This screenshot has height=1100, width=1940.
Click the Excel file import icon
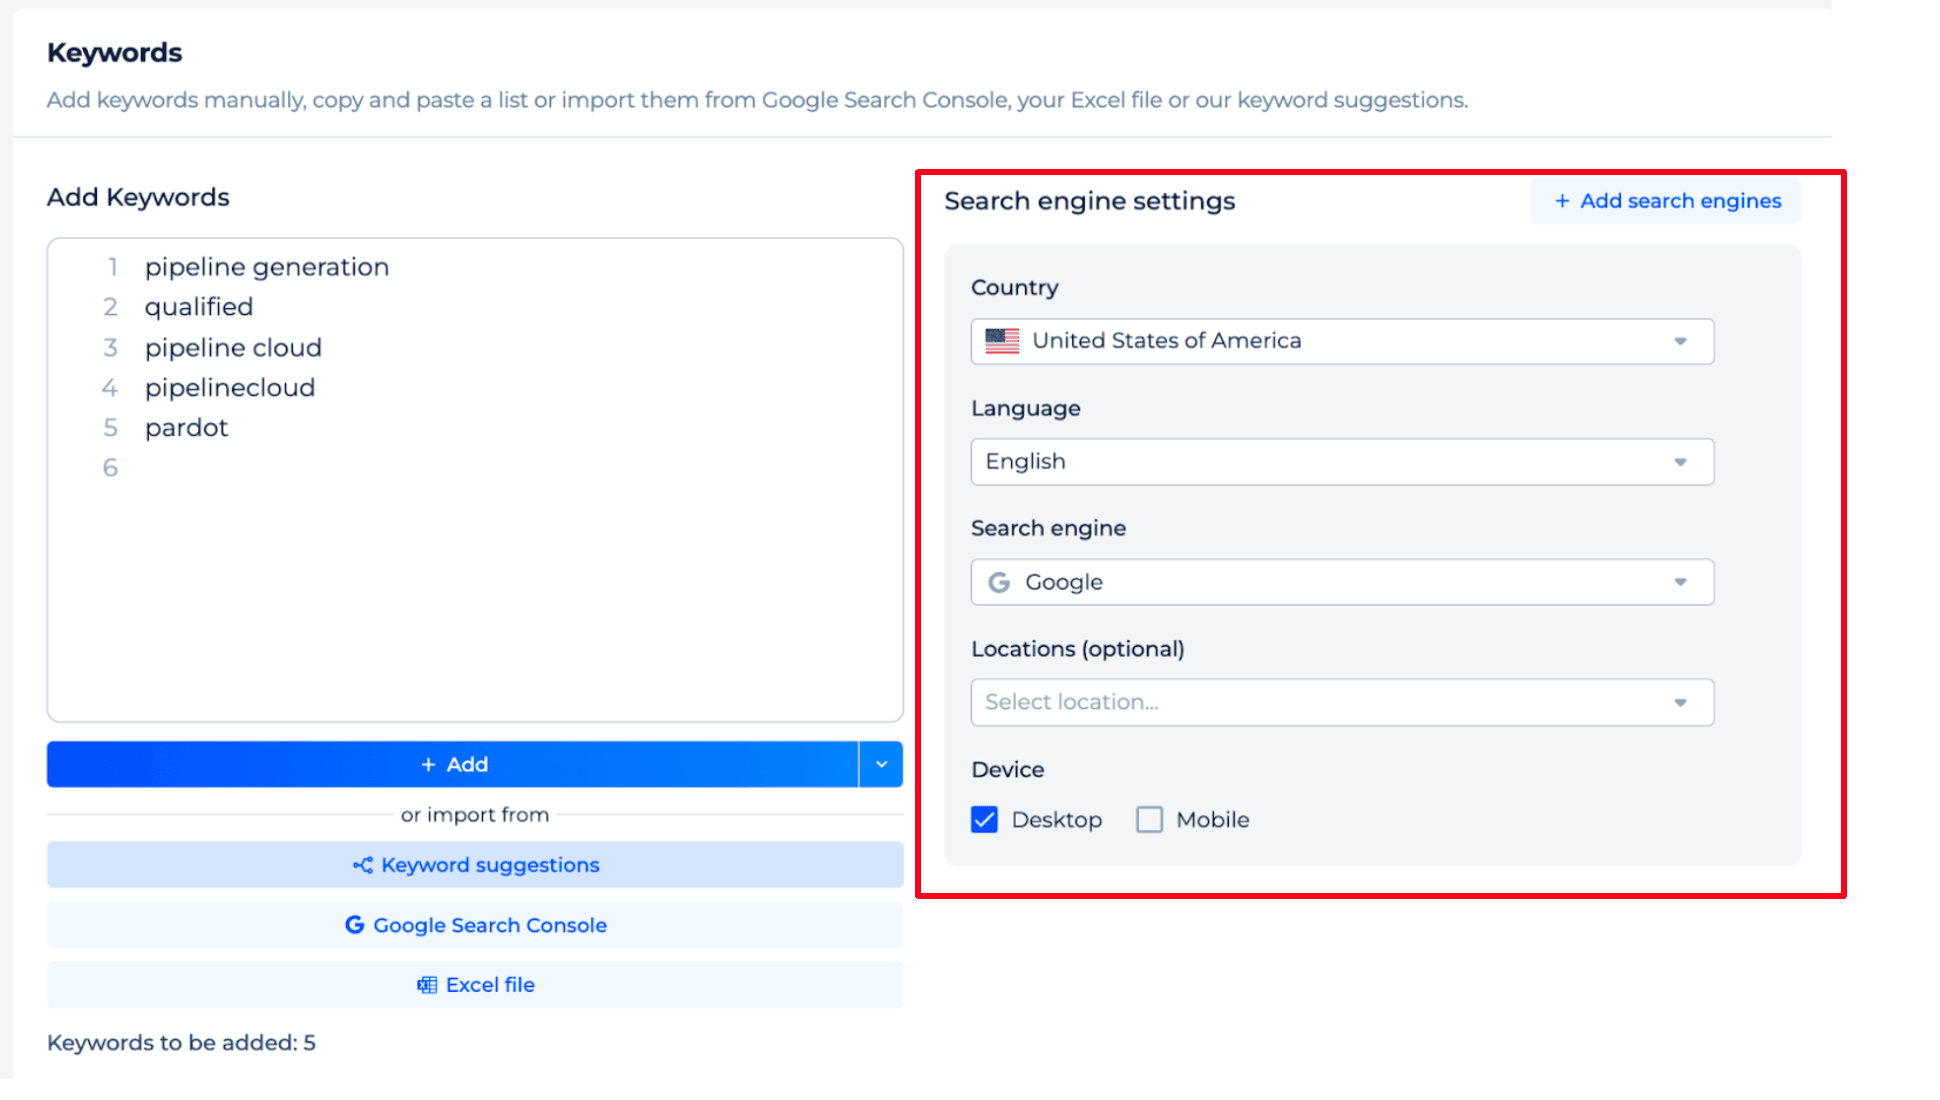pyautogui.click(x=428, y=985)
